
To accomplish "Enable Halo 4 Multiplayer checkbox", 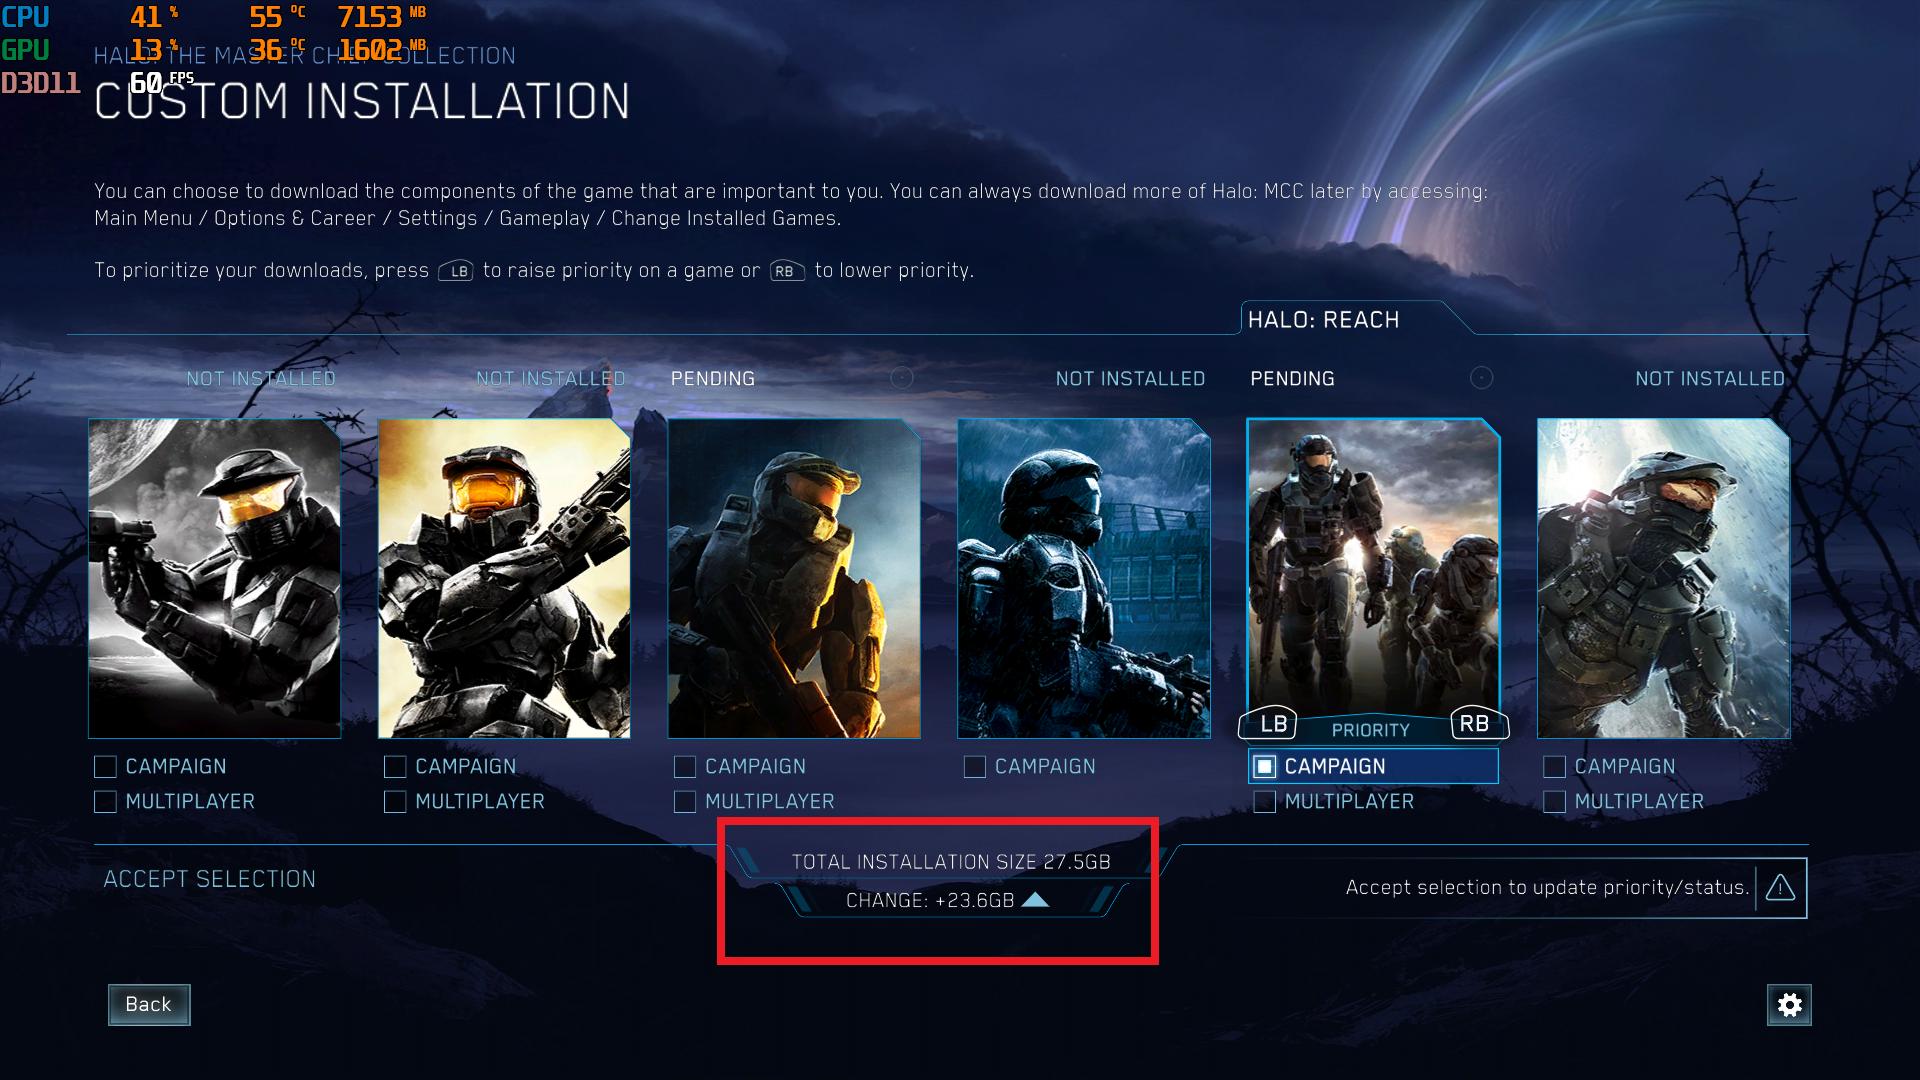I will 1554,802.
